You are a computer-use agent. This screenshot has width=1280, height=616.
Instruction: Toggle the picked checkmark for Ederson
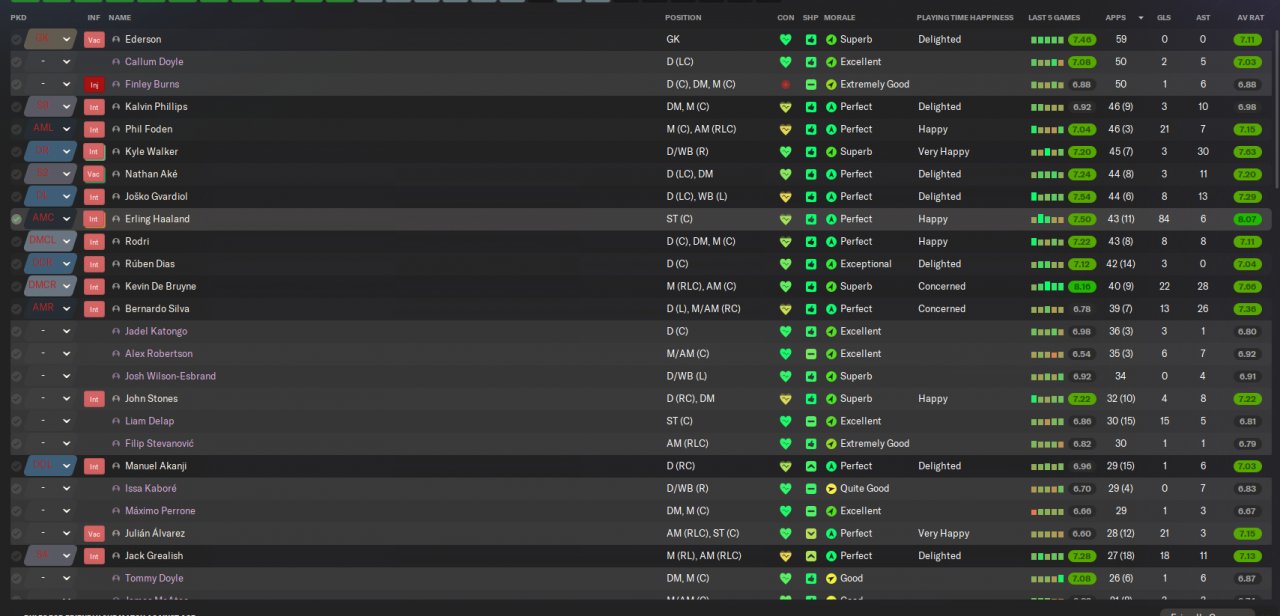coord(16,40)
